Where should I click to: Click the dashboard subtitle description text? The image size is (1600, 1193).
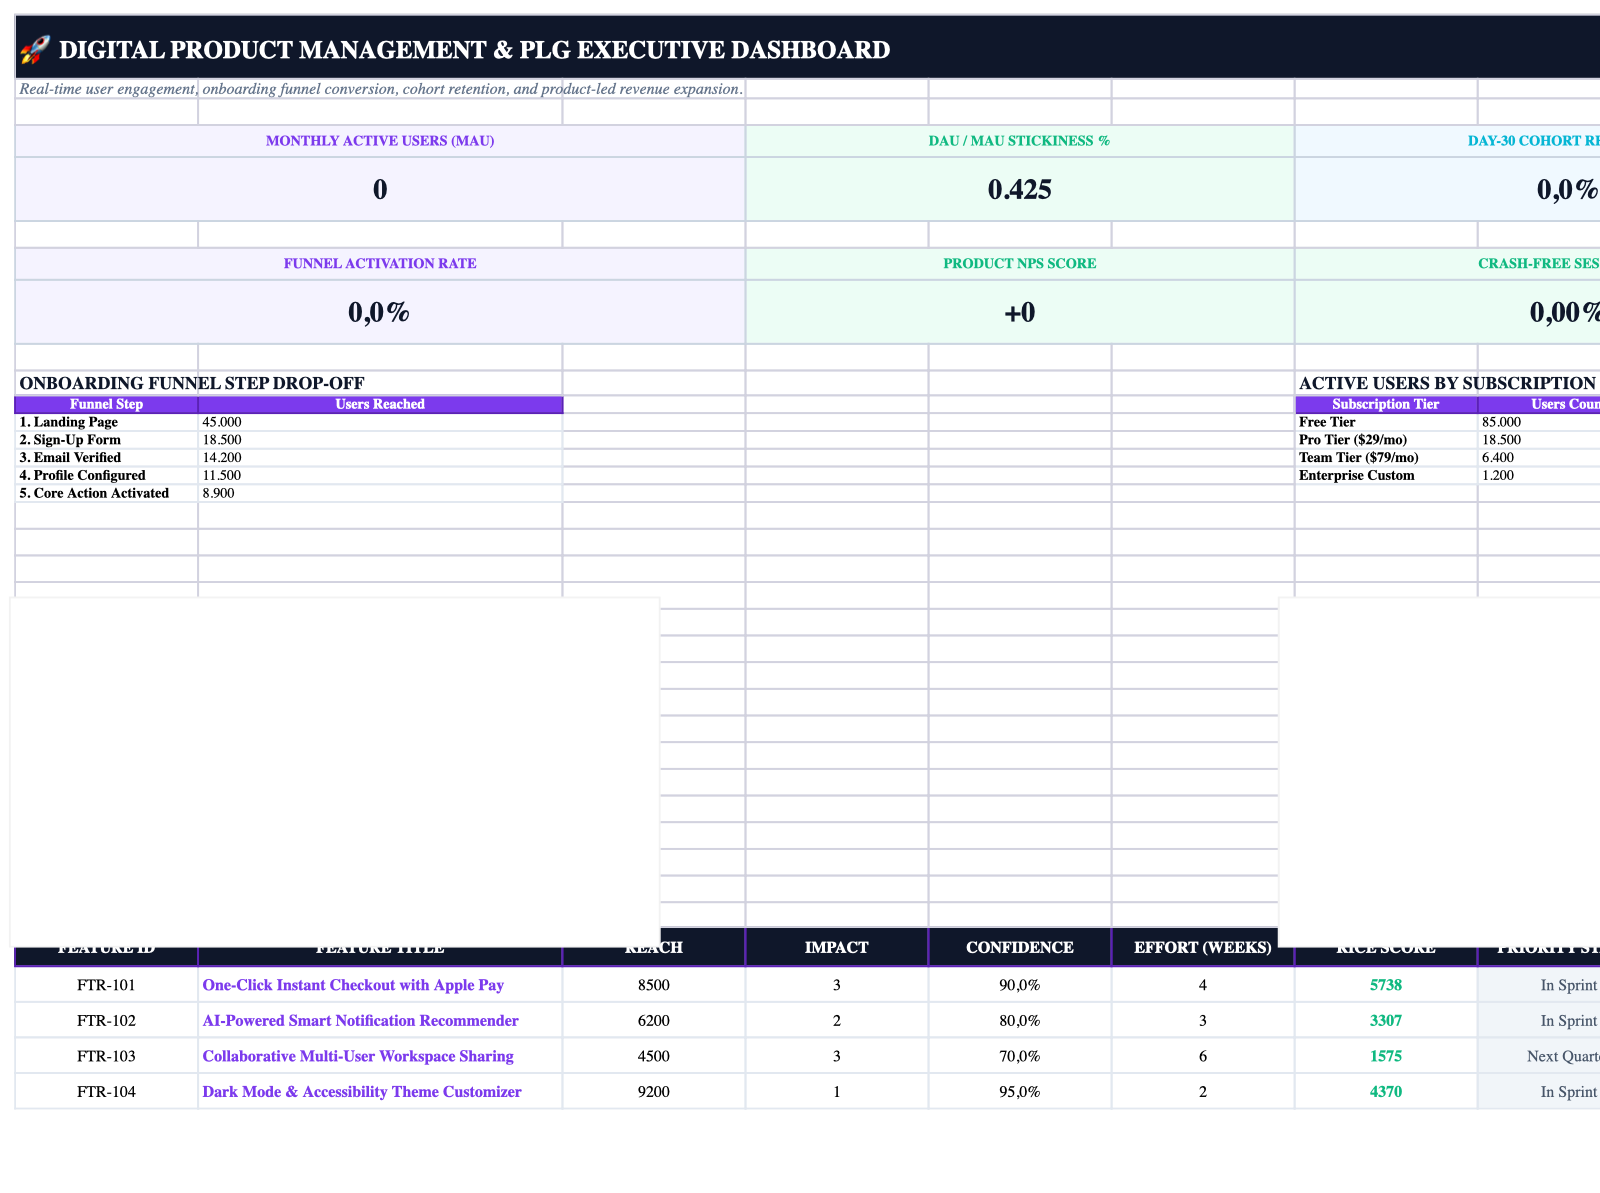point(381,89)
